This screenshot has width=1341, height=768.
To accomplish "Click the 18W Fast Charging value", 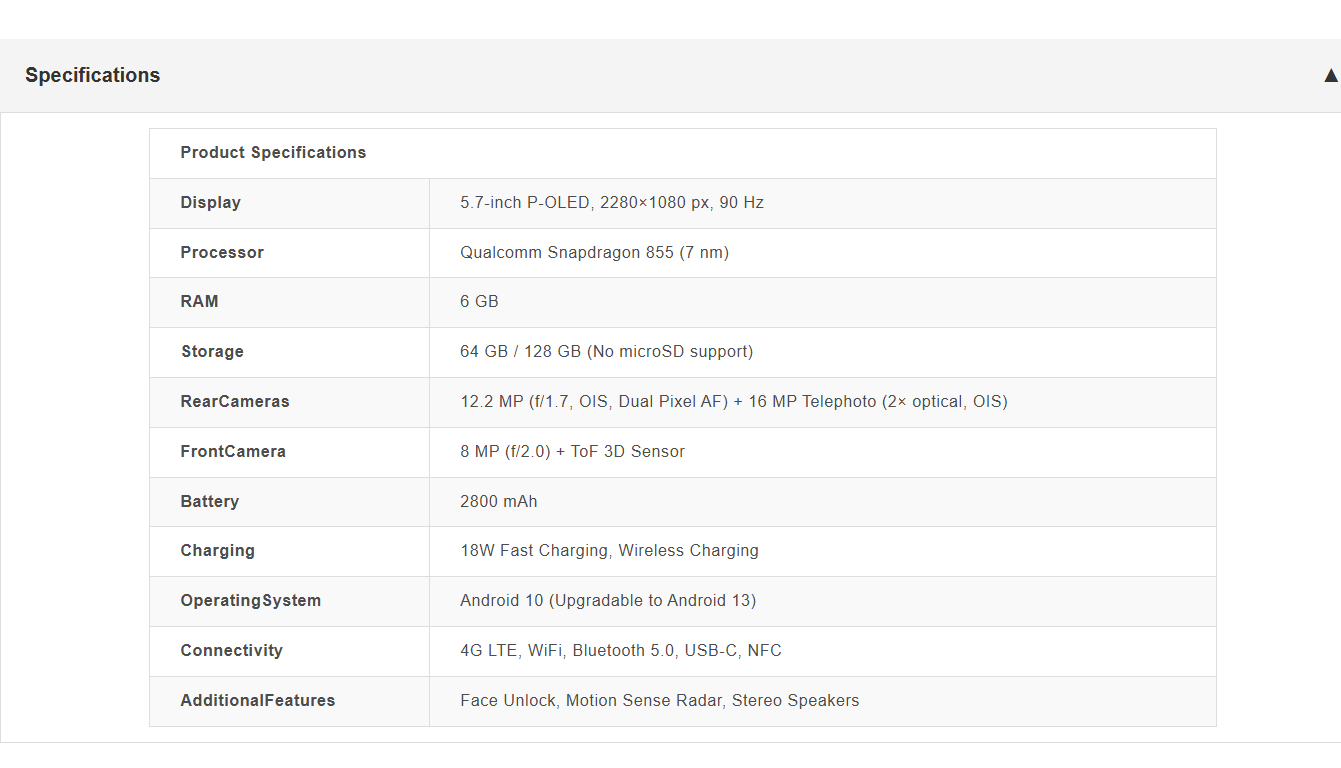I will 609,551.
